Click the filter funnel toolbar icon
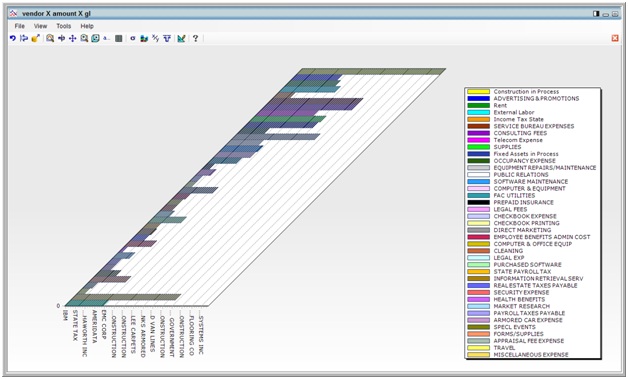 pyautogui.click(x=167, y=38)
